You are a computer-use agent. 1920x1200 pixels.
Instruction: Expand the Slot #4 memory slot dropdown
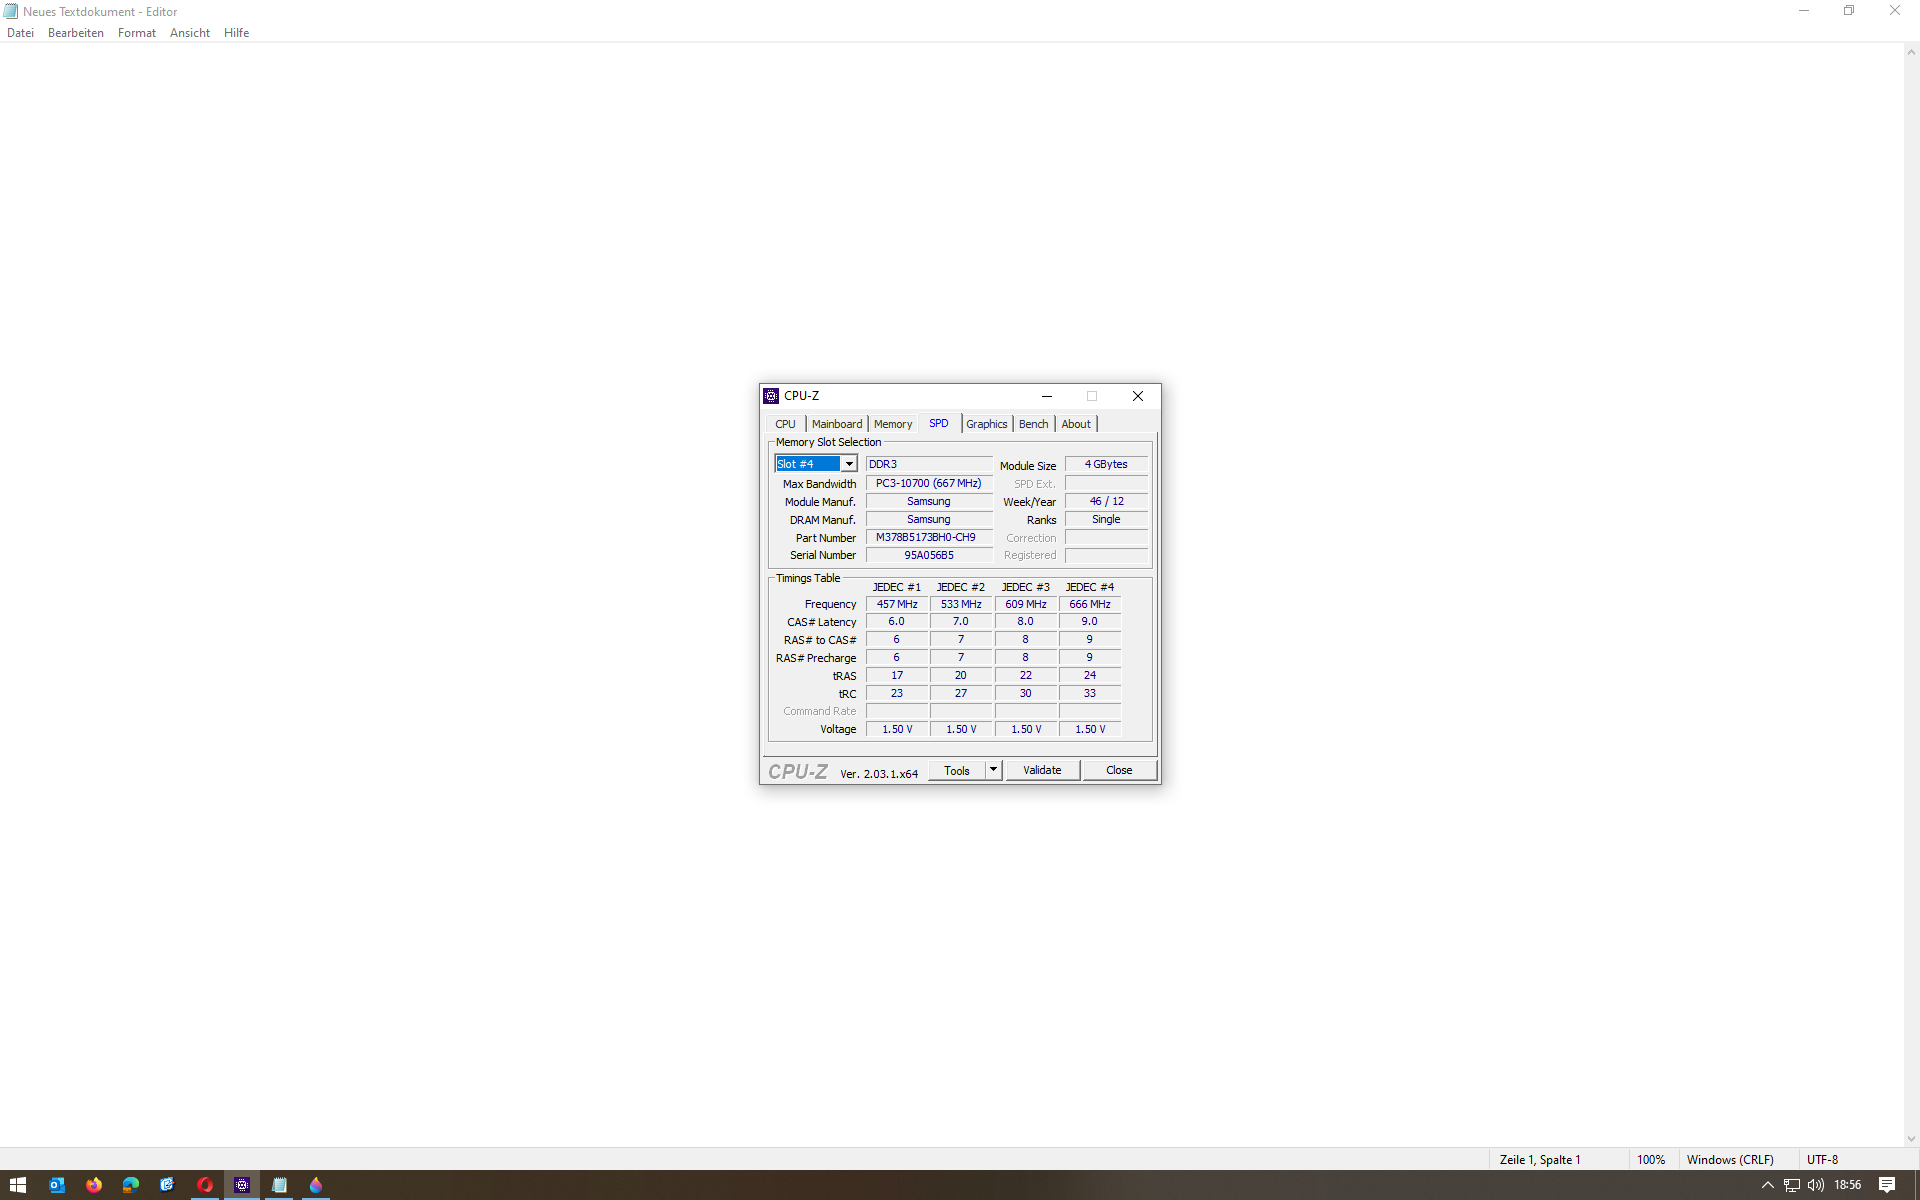[848, 464]
